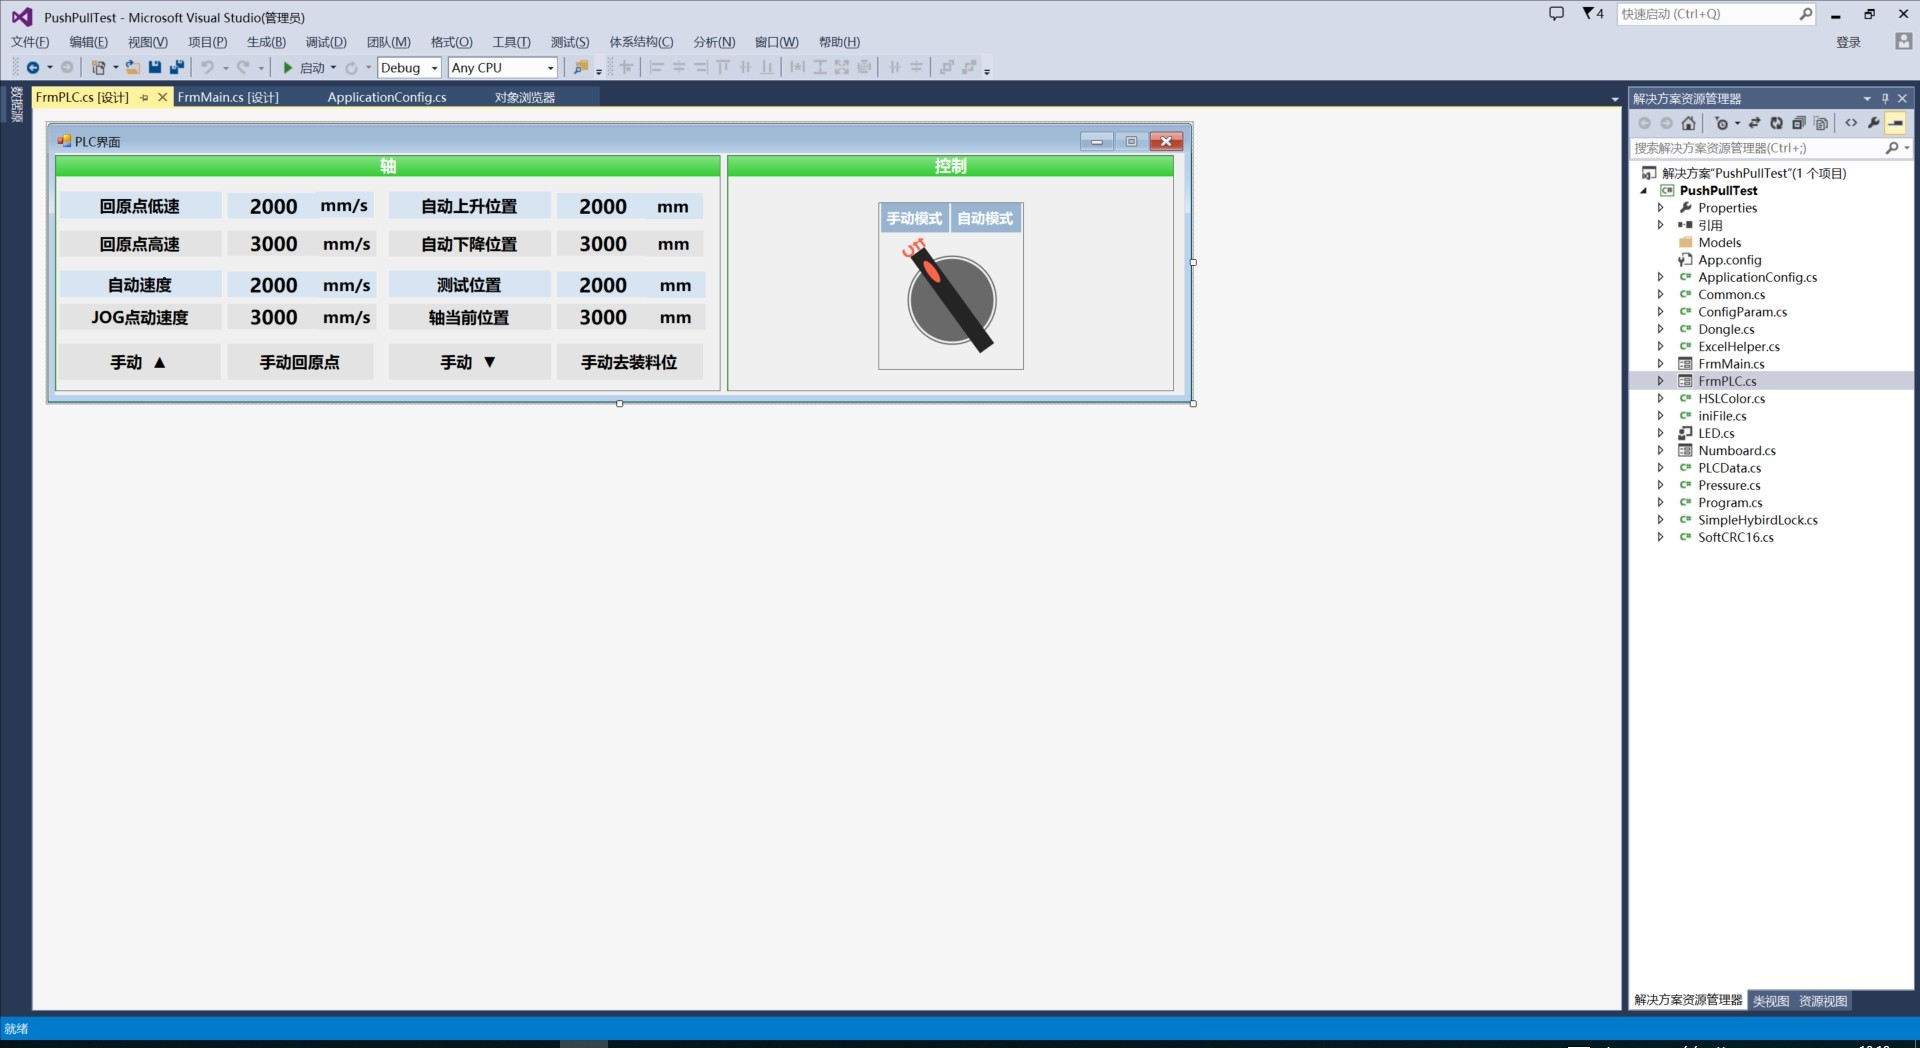This screenshot has height=1048, width=1920.
Task: Click the Open File folder icon
Action: [132, 68]
